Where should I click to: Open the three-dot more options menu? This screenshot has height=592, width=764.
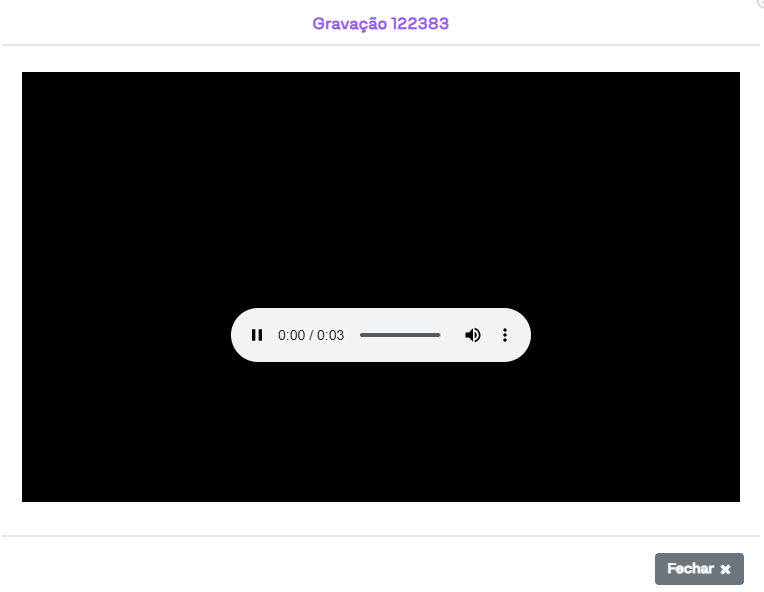(505, 335)
